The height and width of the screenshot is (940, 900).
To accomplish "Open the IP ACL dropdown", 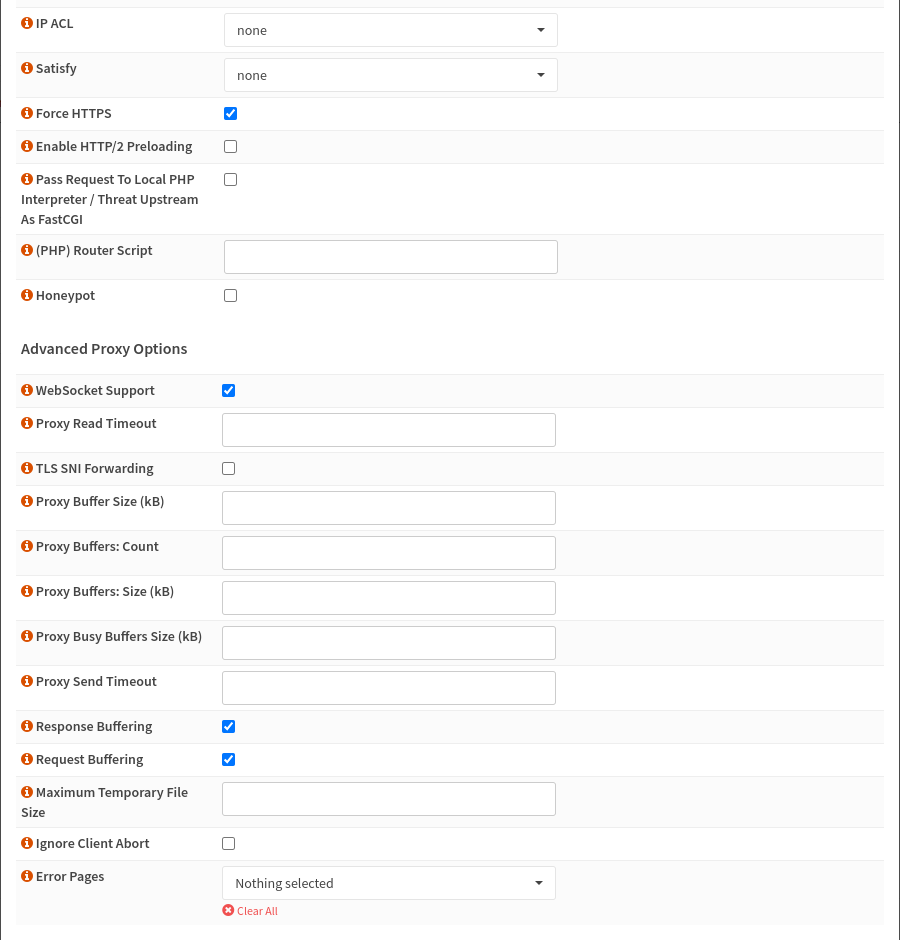I will pyautogui.click(x=390, y=29).
